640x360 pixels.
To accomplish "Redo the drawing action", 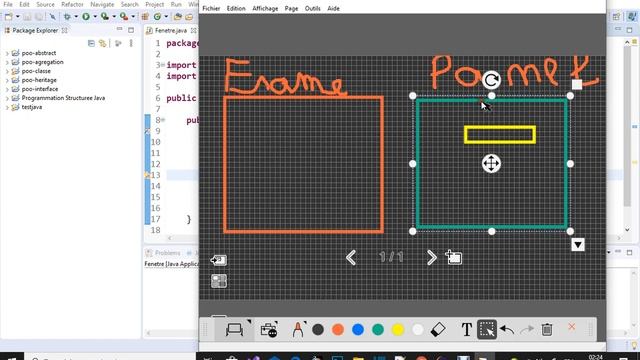I will (527, 329).
